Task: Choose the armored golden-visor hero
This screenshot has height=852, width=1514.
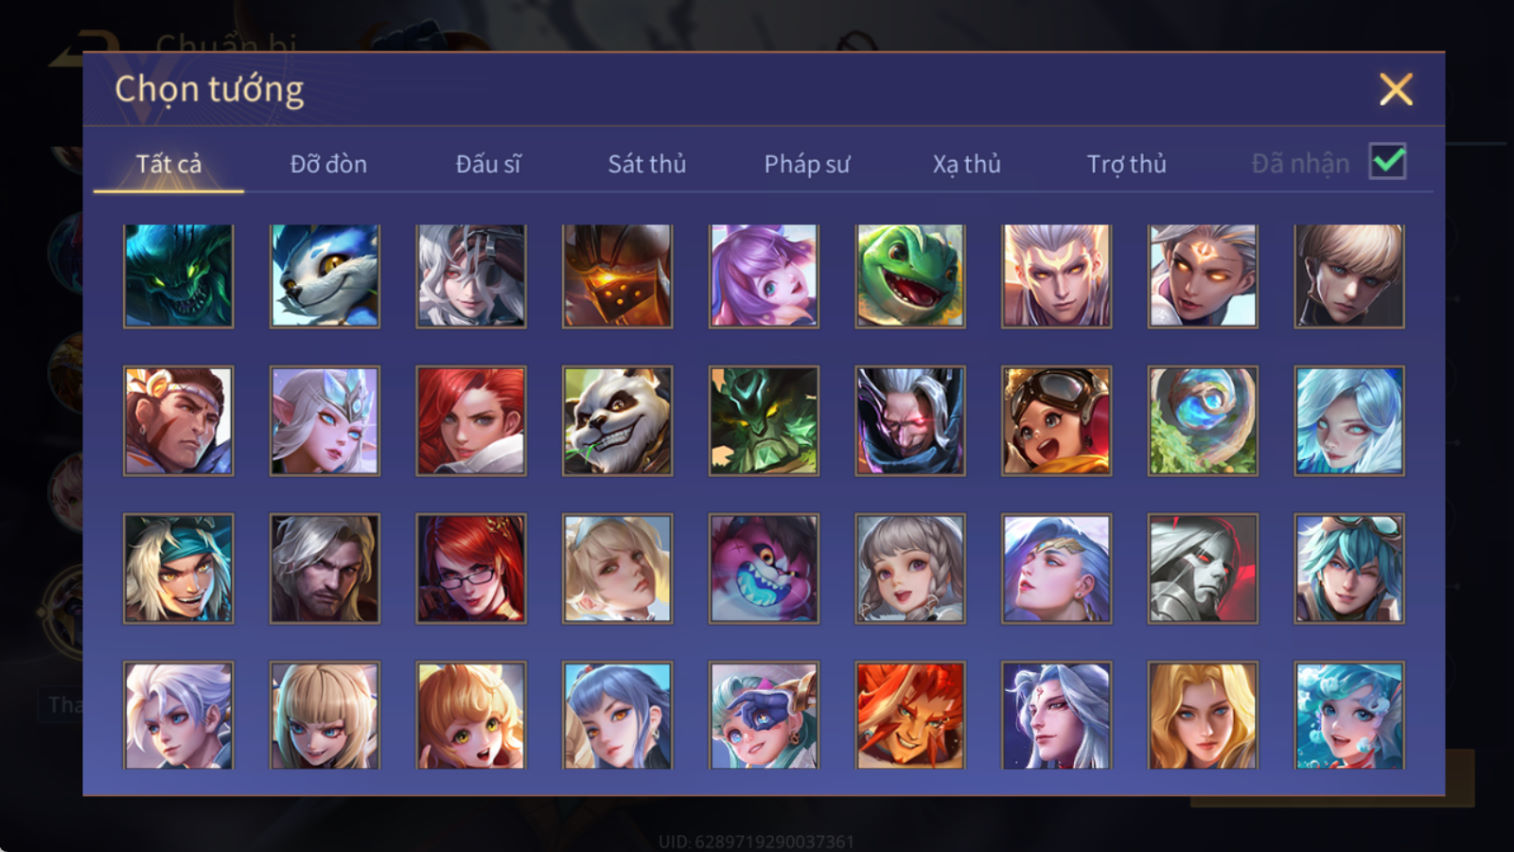Action: pyautogui.click(x=617, y=276)
